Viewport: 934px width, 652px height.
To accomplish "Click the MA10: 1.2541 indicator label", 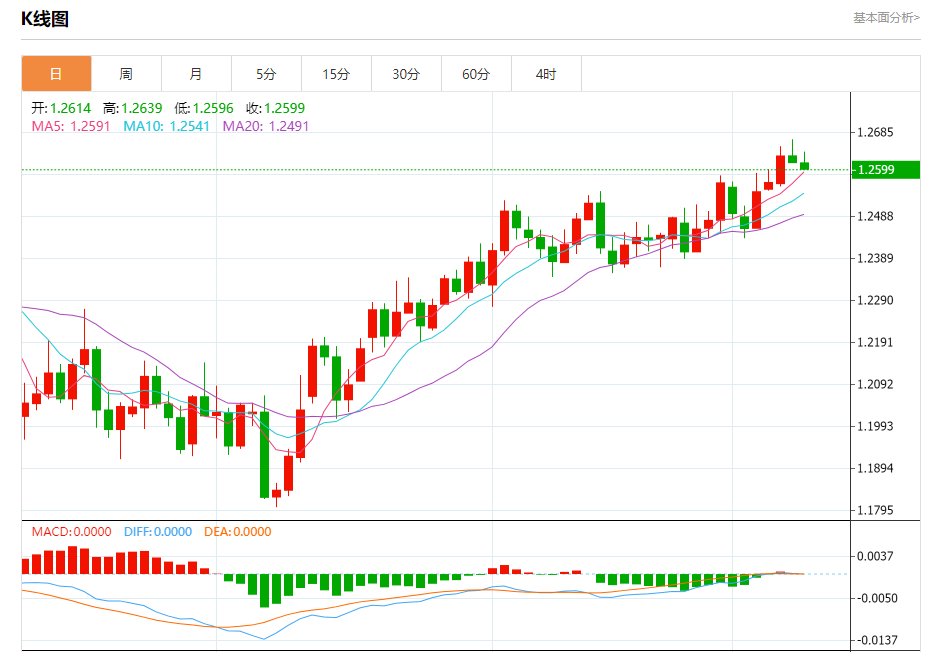I will (166, 126).
